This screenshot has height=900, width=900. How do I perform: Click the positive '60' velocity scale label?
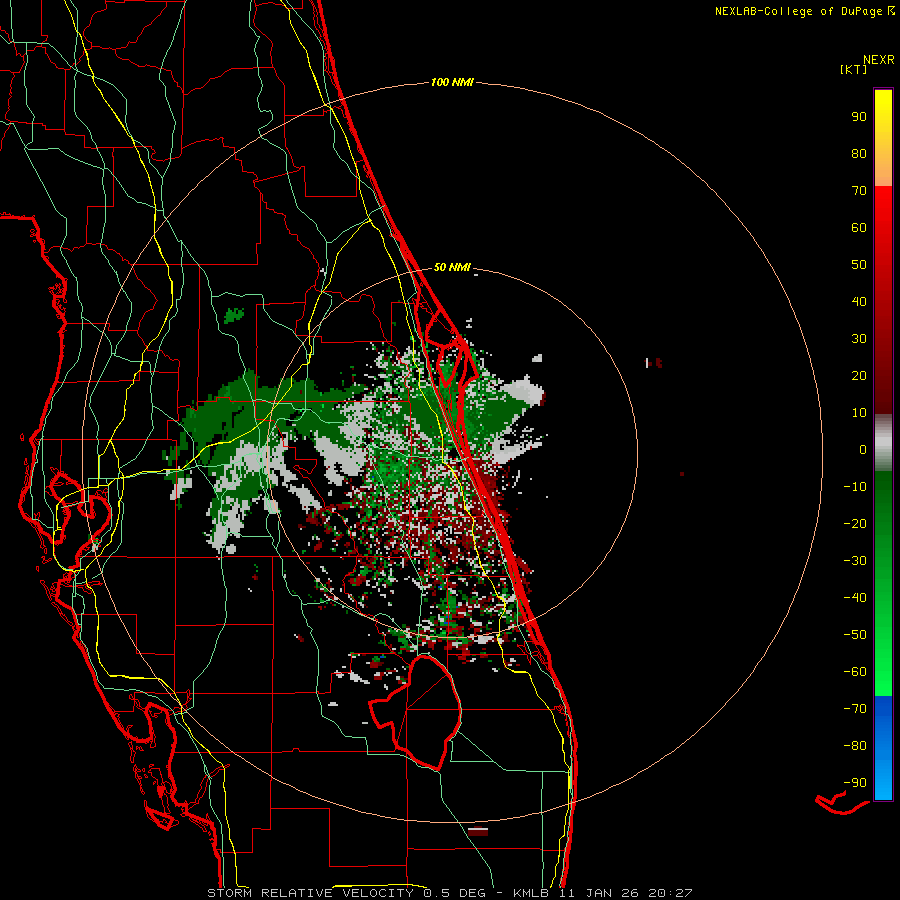pyautogui.click(x=859, y=228)
